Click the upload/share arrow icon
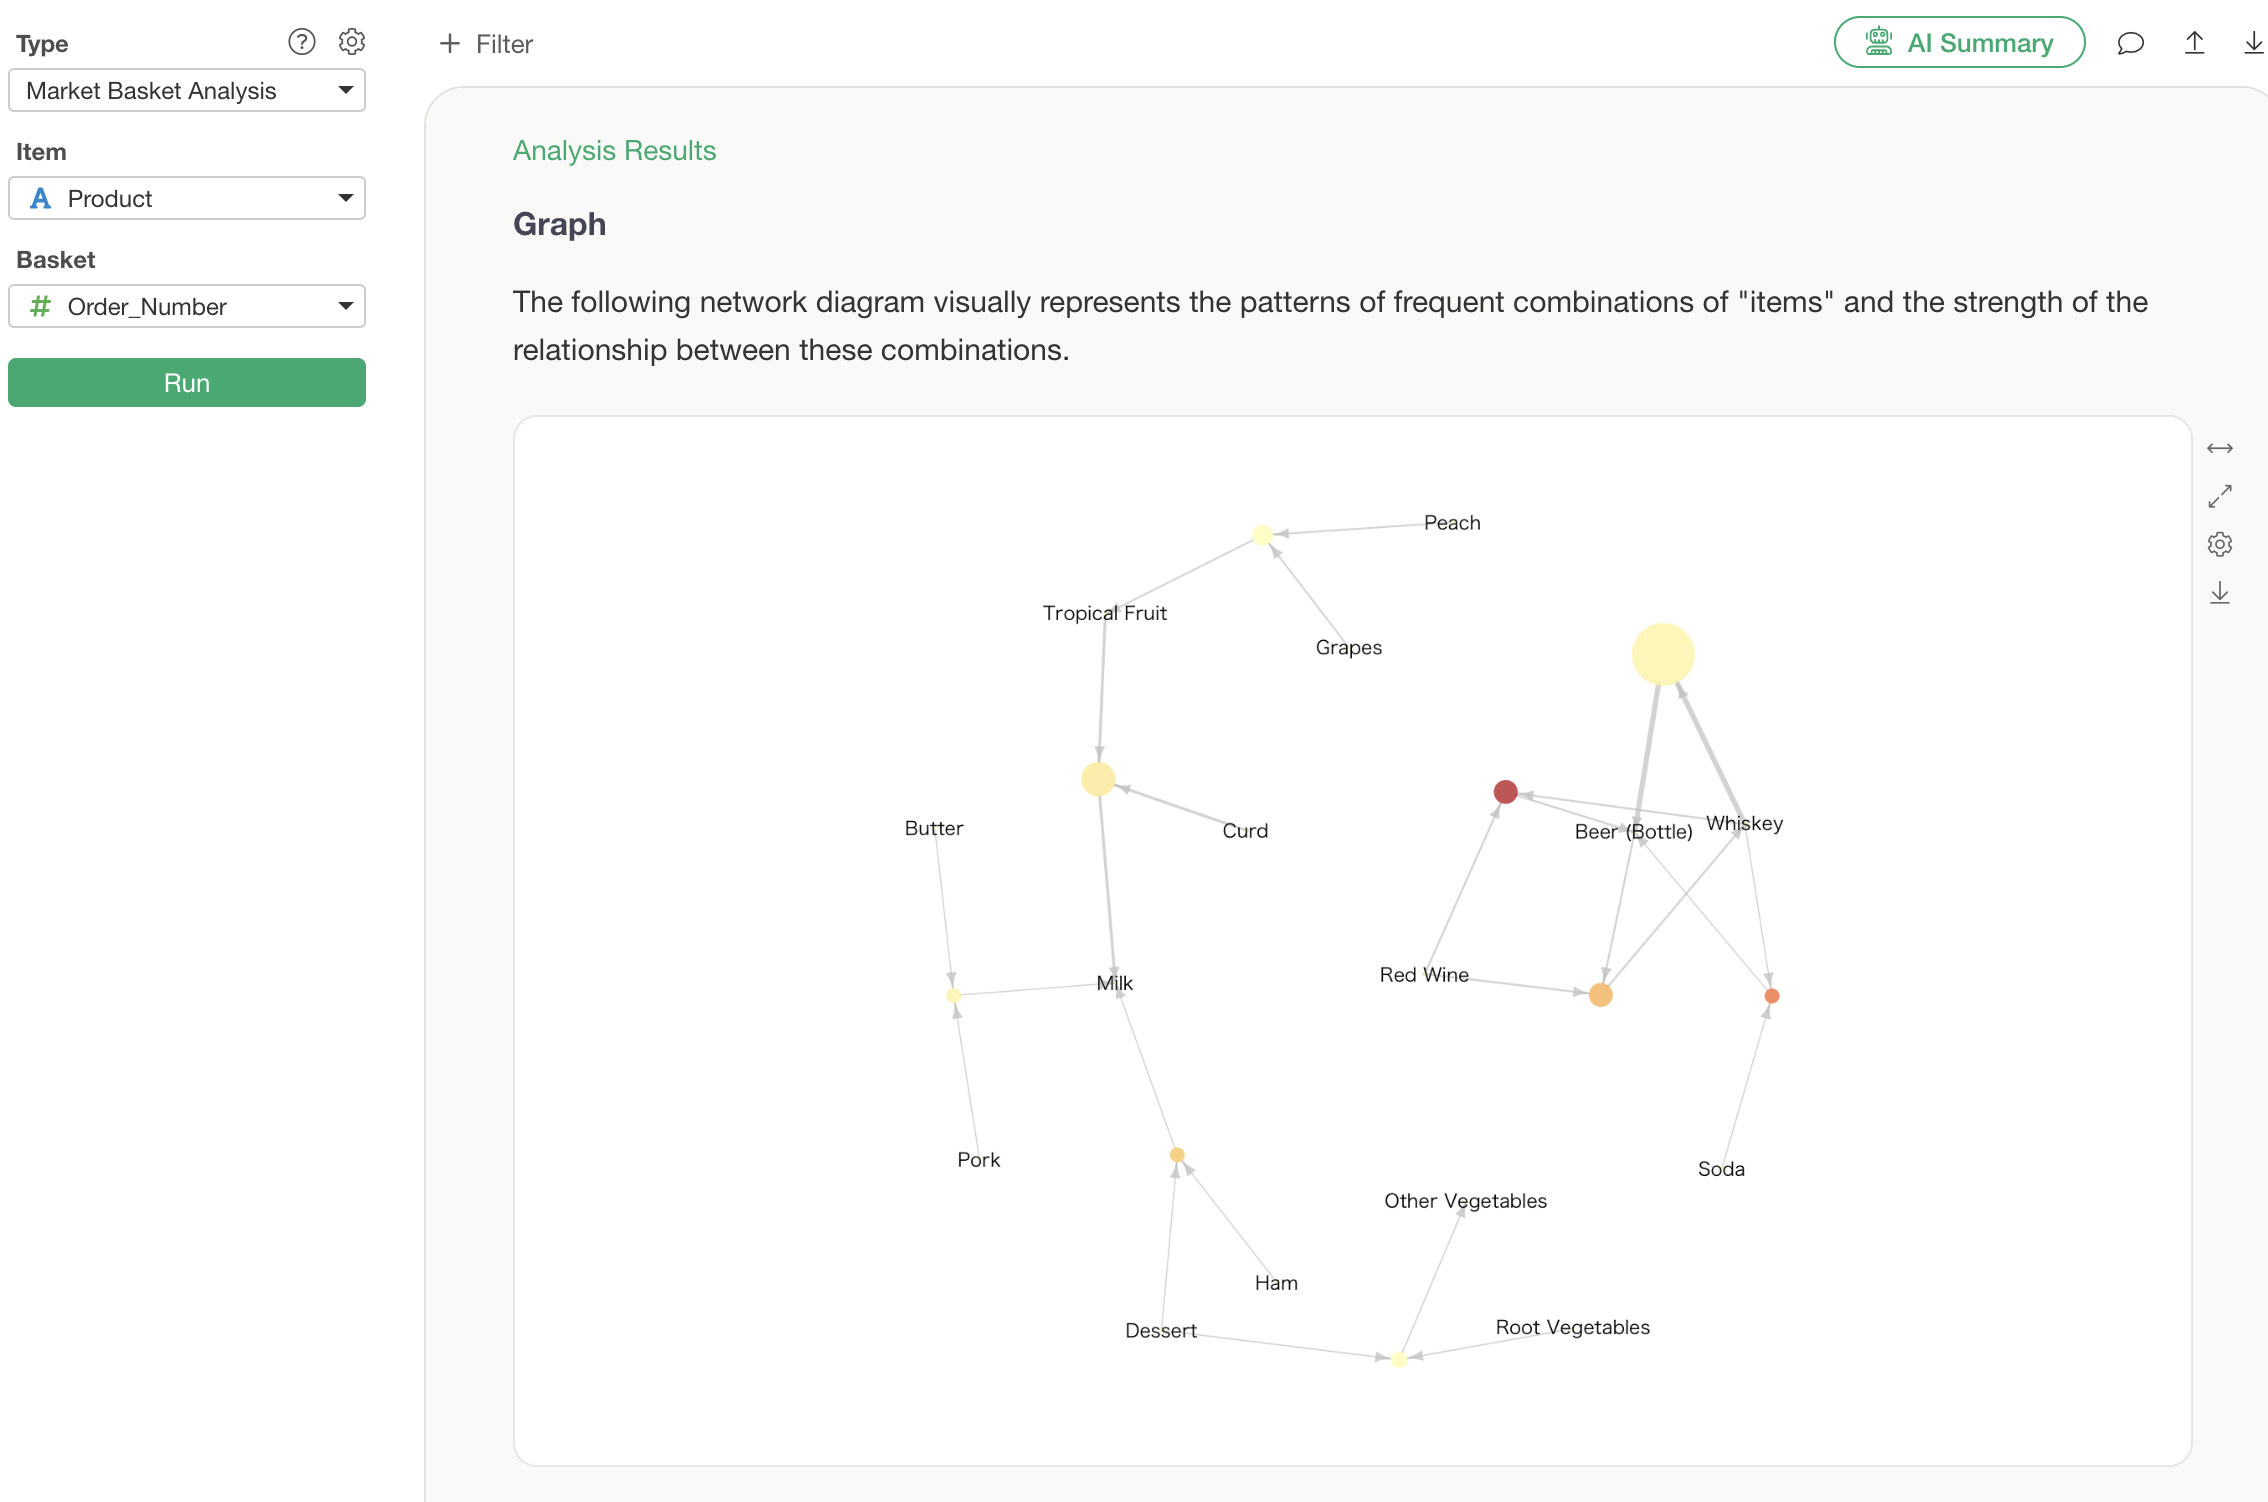2268x1502 pixels. (x=2195, y=43)
